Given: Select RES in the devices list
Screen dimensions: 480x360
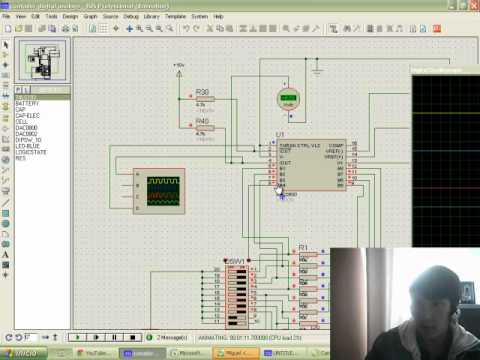Looking at the screenshot, I should coord(20,158).
